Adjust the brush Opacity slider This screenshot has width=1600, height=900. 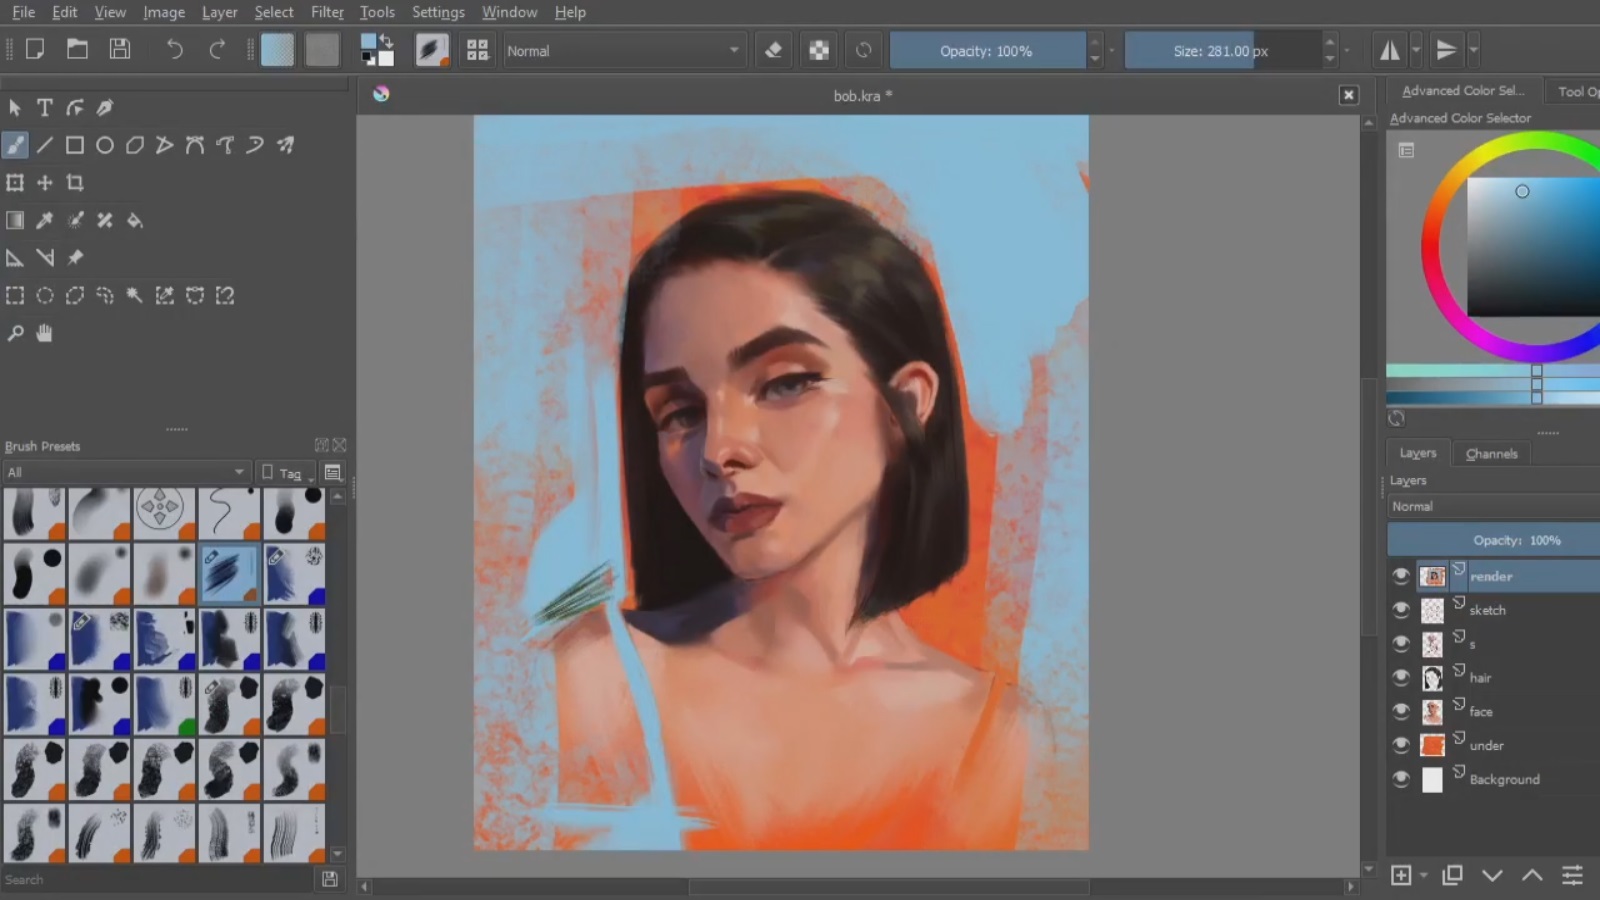click(987, 51)
